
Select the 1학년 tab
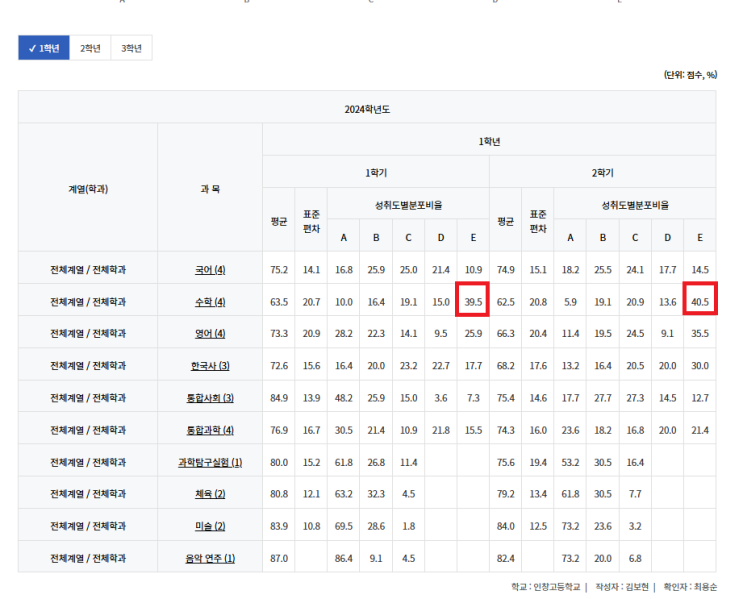[x=44, y=48]
